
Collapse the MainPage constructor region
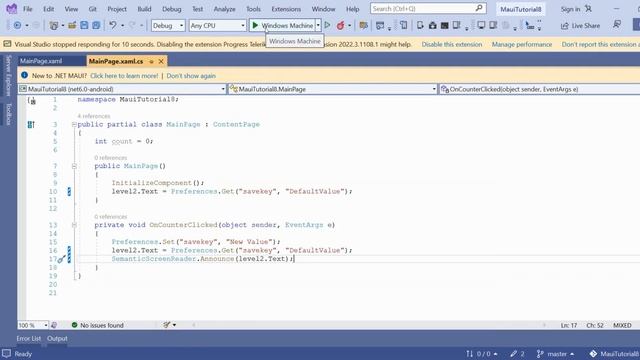point(74,166)
